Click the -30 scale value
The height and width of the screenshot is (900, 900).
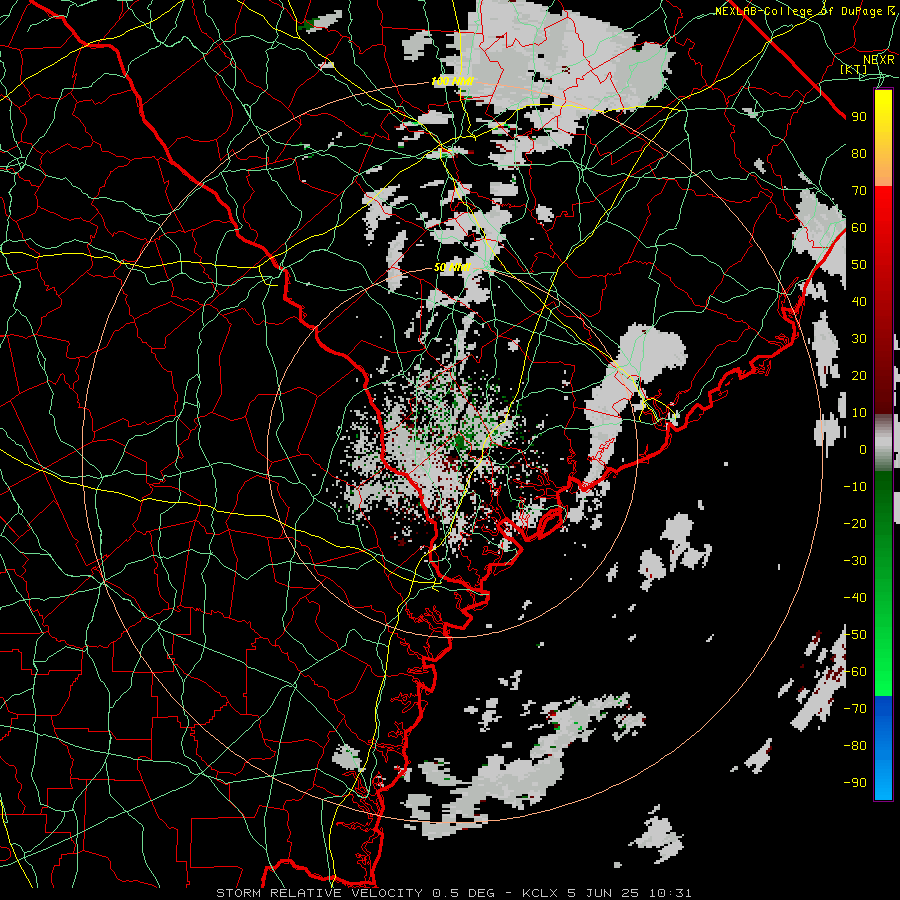[855, 561]
